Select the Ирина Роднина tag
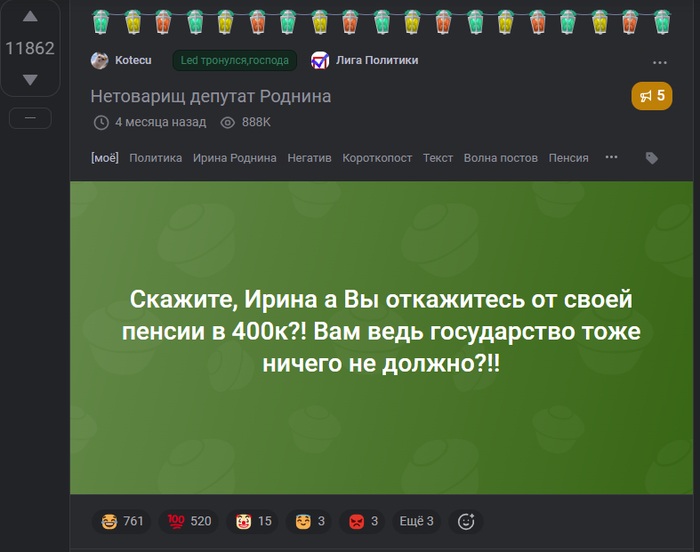700x552 pixels. pyautogui.click(x=234, y=158)
